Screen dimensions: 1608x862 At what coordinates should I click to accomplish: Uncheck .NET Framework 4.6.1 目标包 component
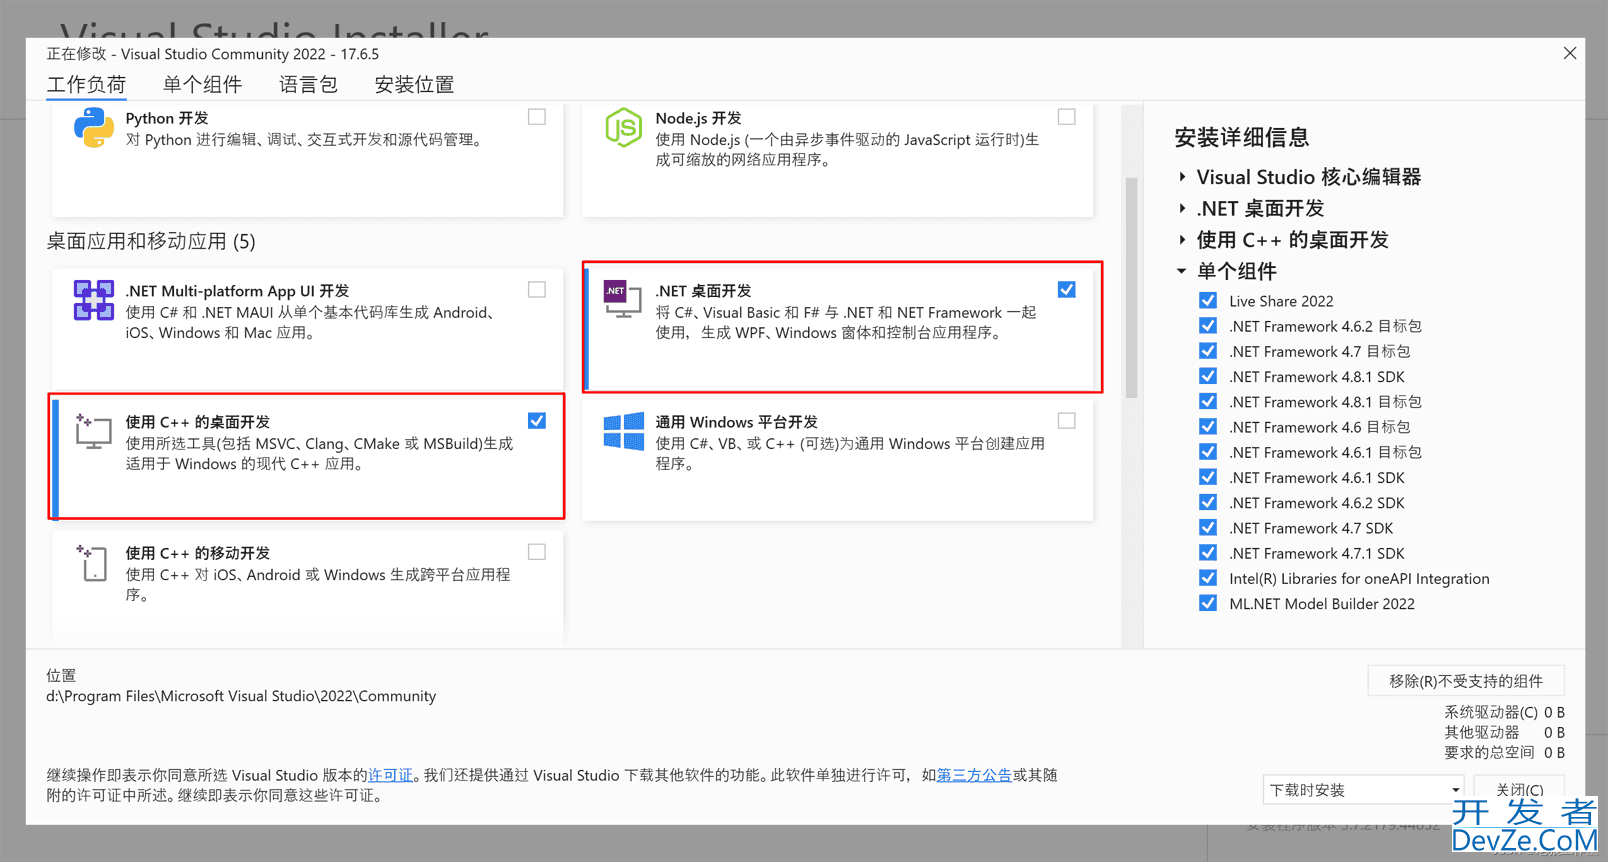pos(1208,452)
